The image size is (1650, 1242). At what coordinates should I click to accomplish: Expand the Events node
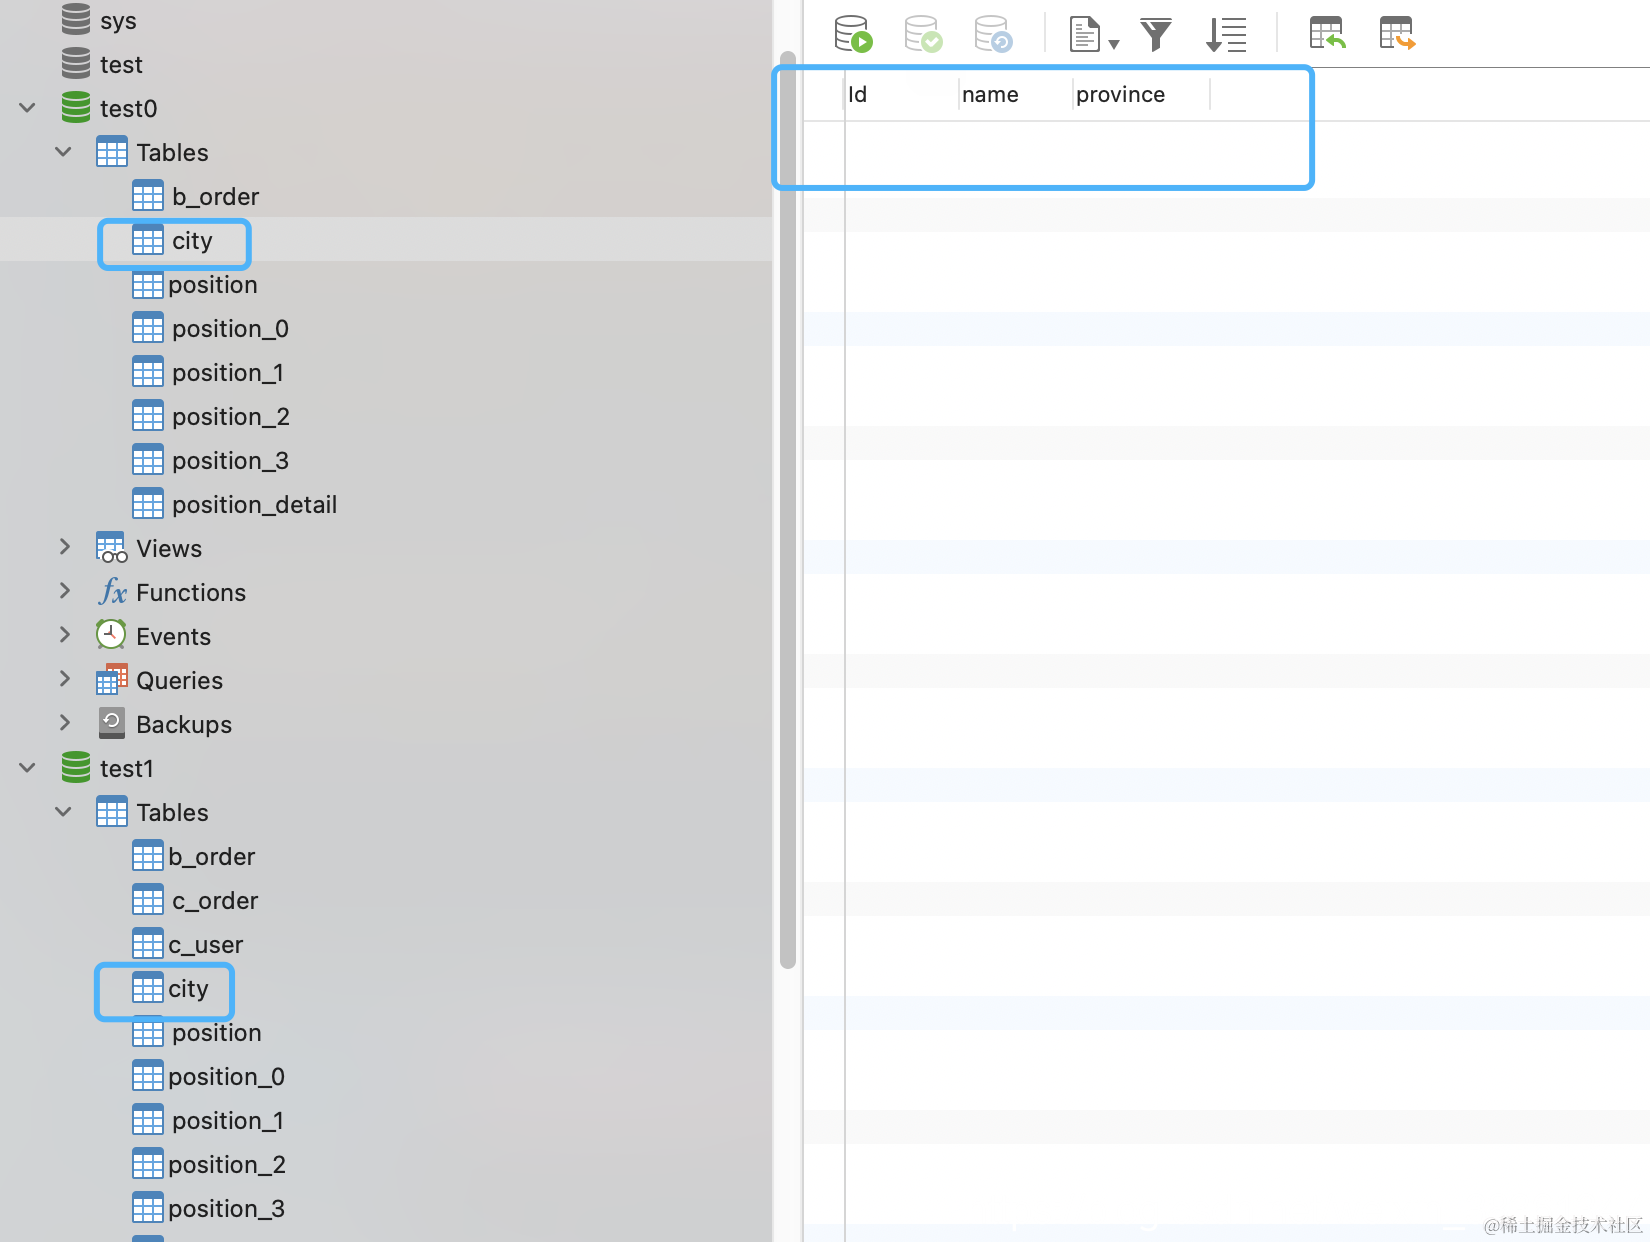[65, 635]
